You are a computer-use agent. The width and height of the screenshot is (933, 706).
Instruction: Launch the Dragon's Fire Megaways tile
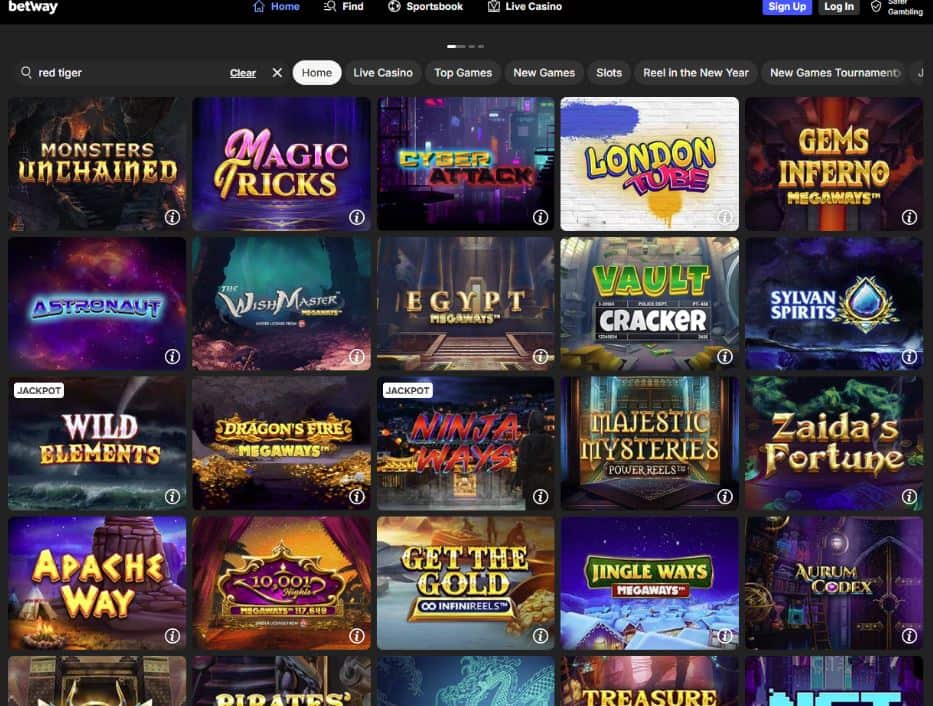[x=281, y=443]
